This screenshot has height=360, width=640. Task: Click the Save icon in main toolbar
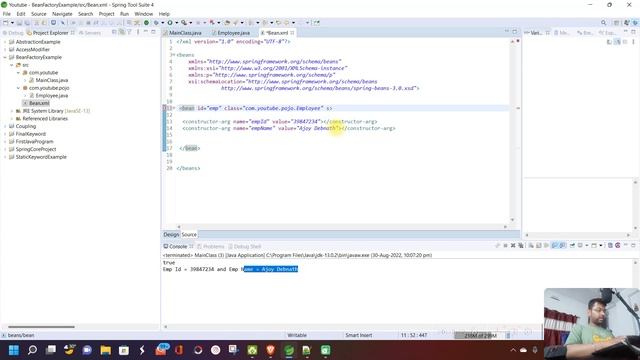(19, 23)
